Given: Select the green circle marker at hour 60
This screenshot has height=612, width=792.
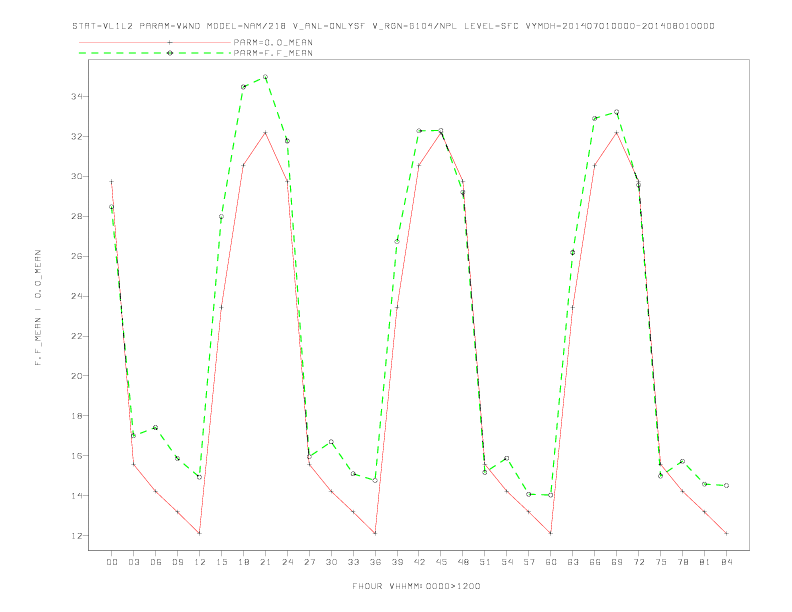Looking at the screenshot, I should pyautogui.click(x=551, y=495).
